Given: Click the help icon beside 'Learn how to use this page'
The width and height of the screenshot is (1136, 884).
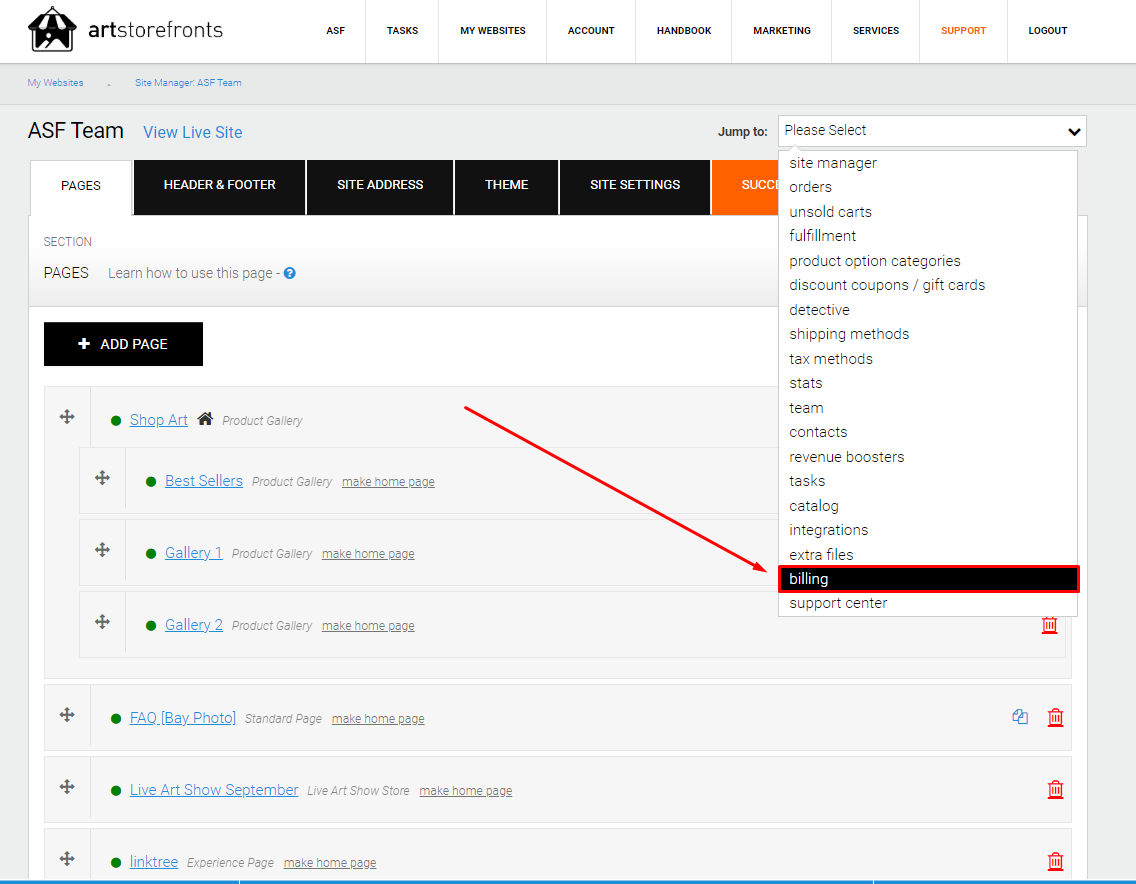Looking at the screenshot, I should tap(290, 273).
